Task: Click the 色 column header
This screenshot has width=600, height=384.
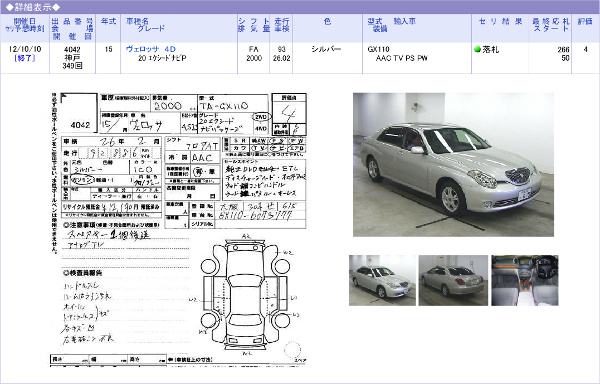Action: point(327,21)
